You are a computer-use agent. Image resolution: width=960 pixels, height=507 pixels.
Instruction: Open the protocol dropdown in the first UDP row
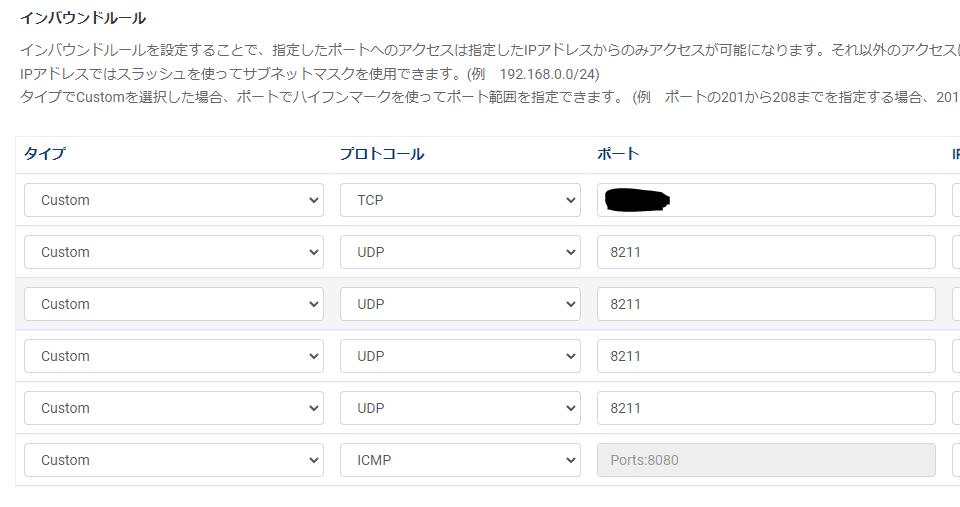coord(460,252)
